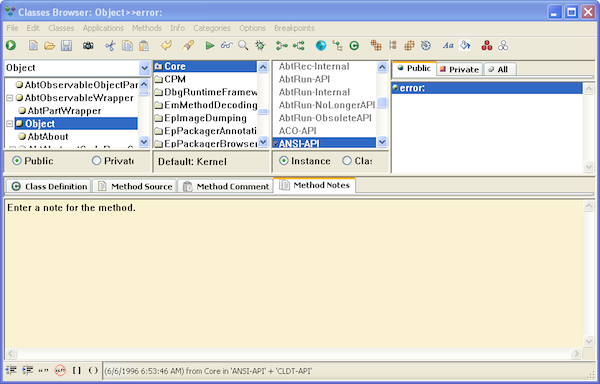Viewport: 600px width, 384px height.
Task: Select the error: method in list
Action: [x=487, y=88]
